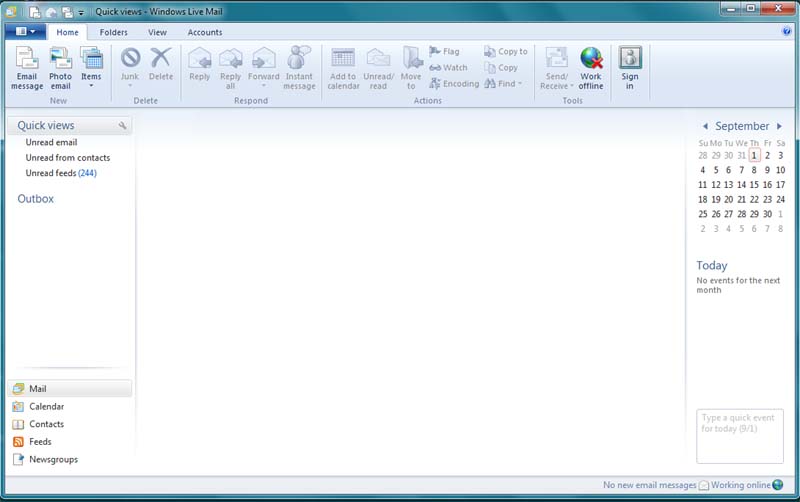The width and height of the screenshot is (800, 502).
Task: Switch to Mail in navigation pane
Action: [x=70, y=389]
